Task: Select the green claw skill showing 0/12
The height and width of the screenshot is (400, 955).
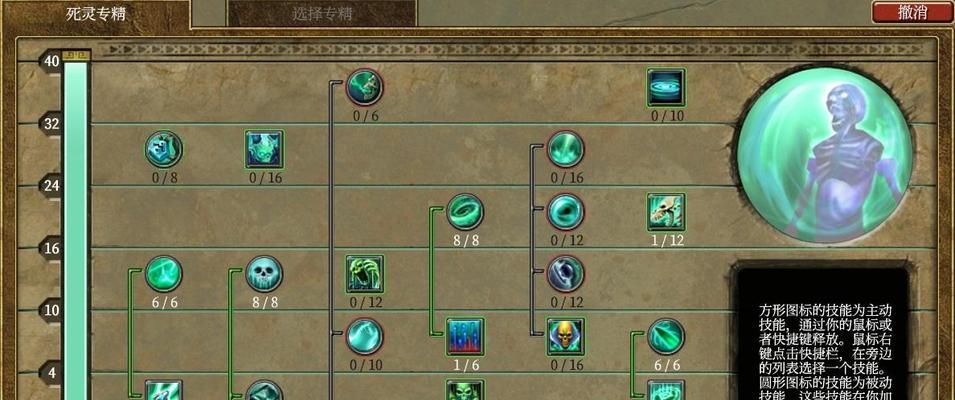Action: [364, 274]
